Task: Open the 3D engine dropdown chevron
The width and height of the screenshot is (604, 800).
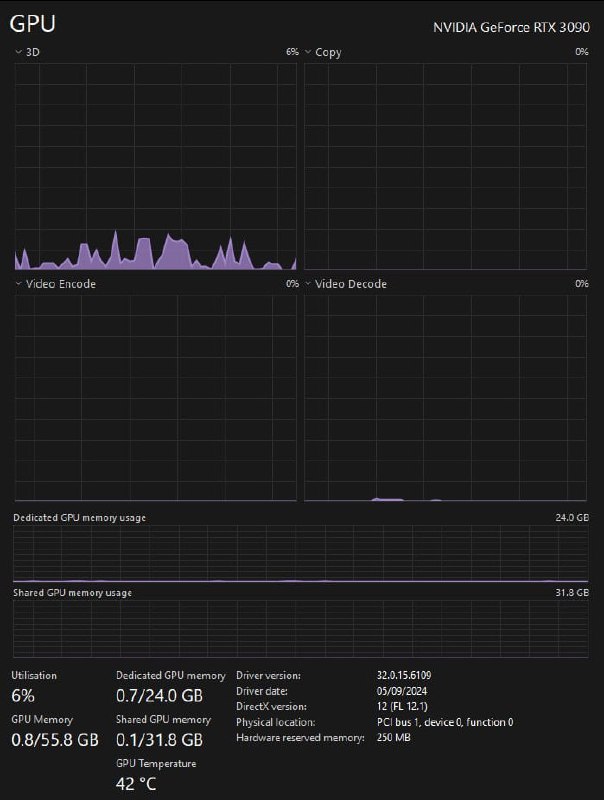Action: pos(18,52)
